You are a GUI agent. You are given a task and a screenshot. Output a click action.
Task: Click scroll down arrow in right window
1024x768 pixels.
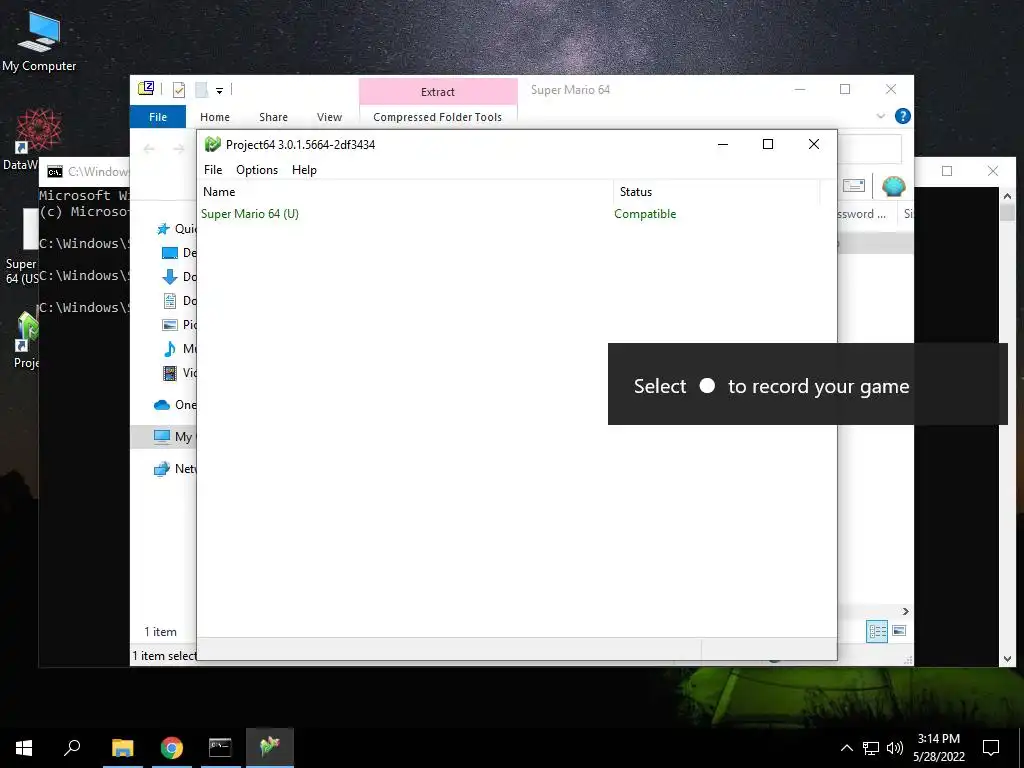pyautogui.click(x=1007, y=659)
